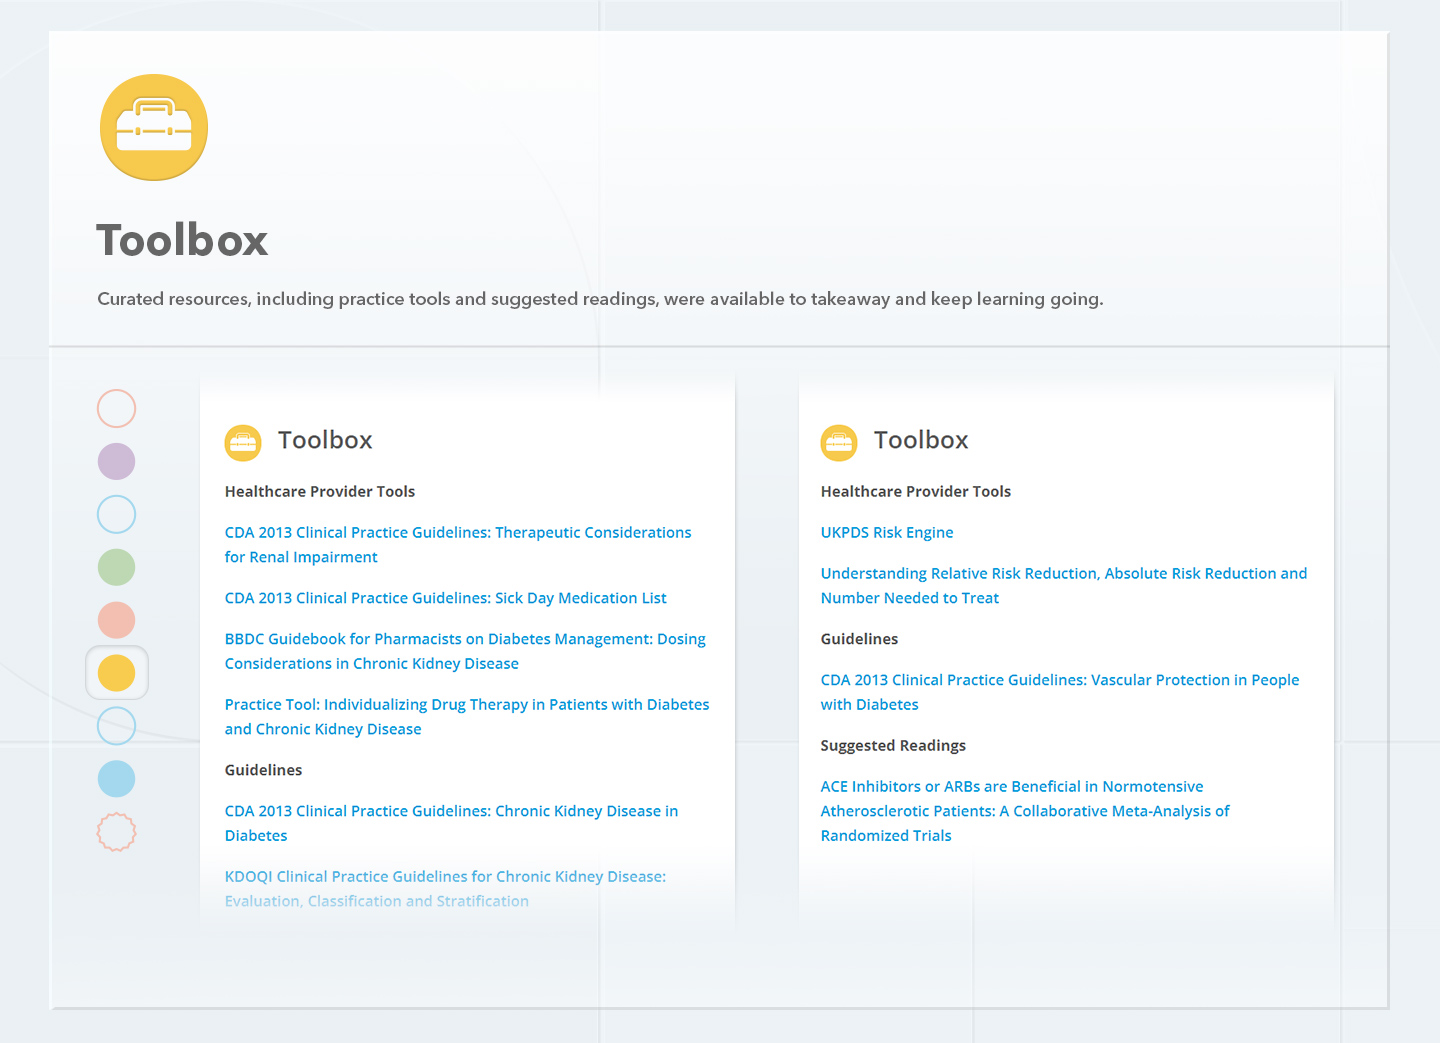Select the solid light blue circle
Image resolution: width=1440 pixels, height=1043 pixels.
(117, 779)
